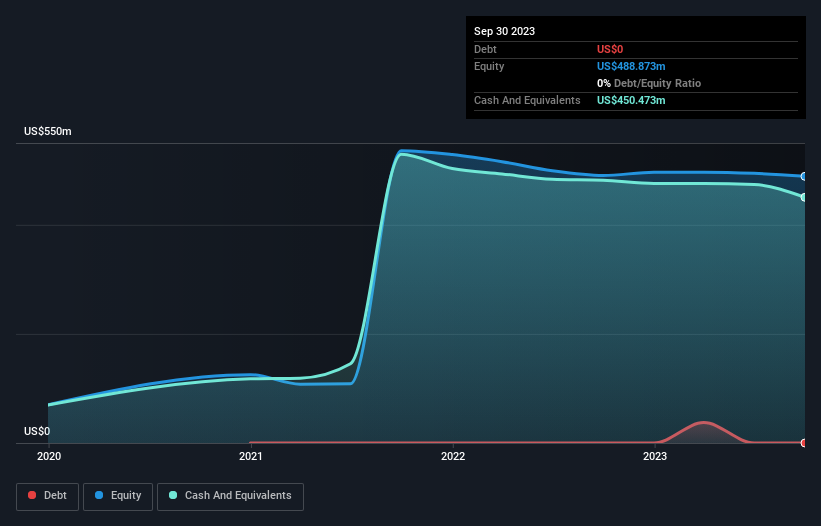The image size is (821, 526).
Task: Toggle the Equity legend button
Action: point(118,496)
